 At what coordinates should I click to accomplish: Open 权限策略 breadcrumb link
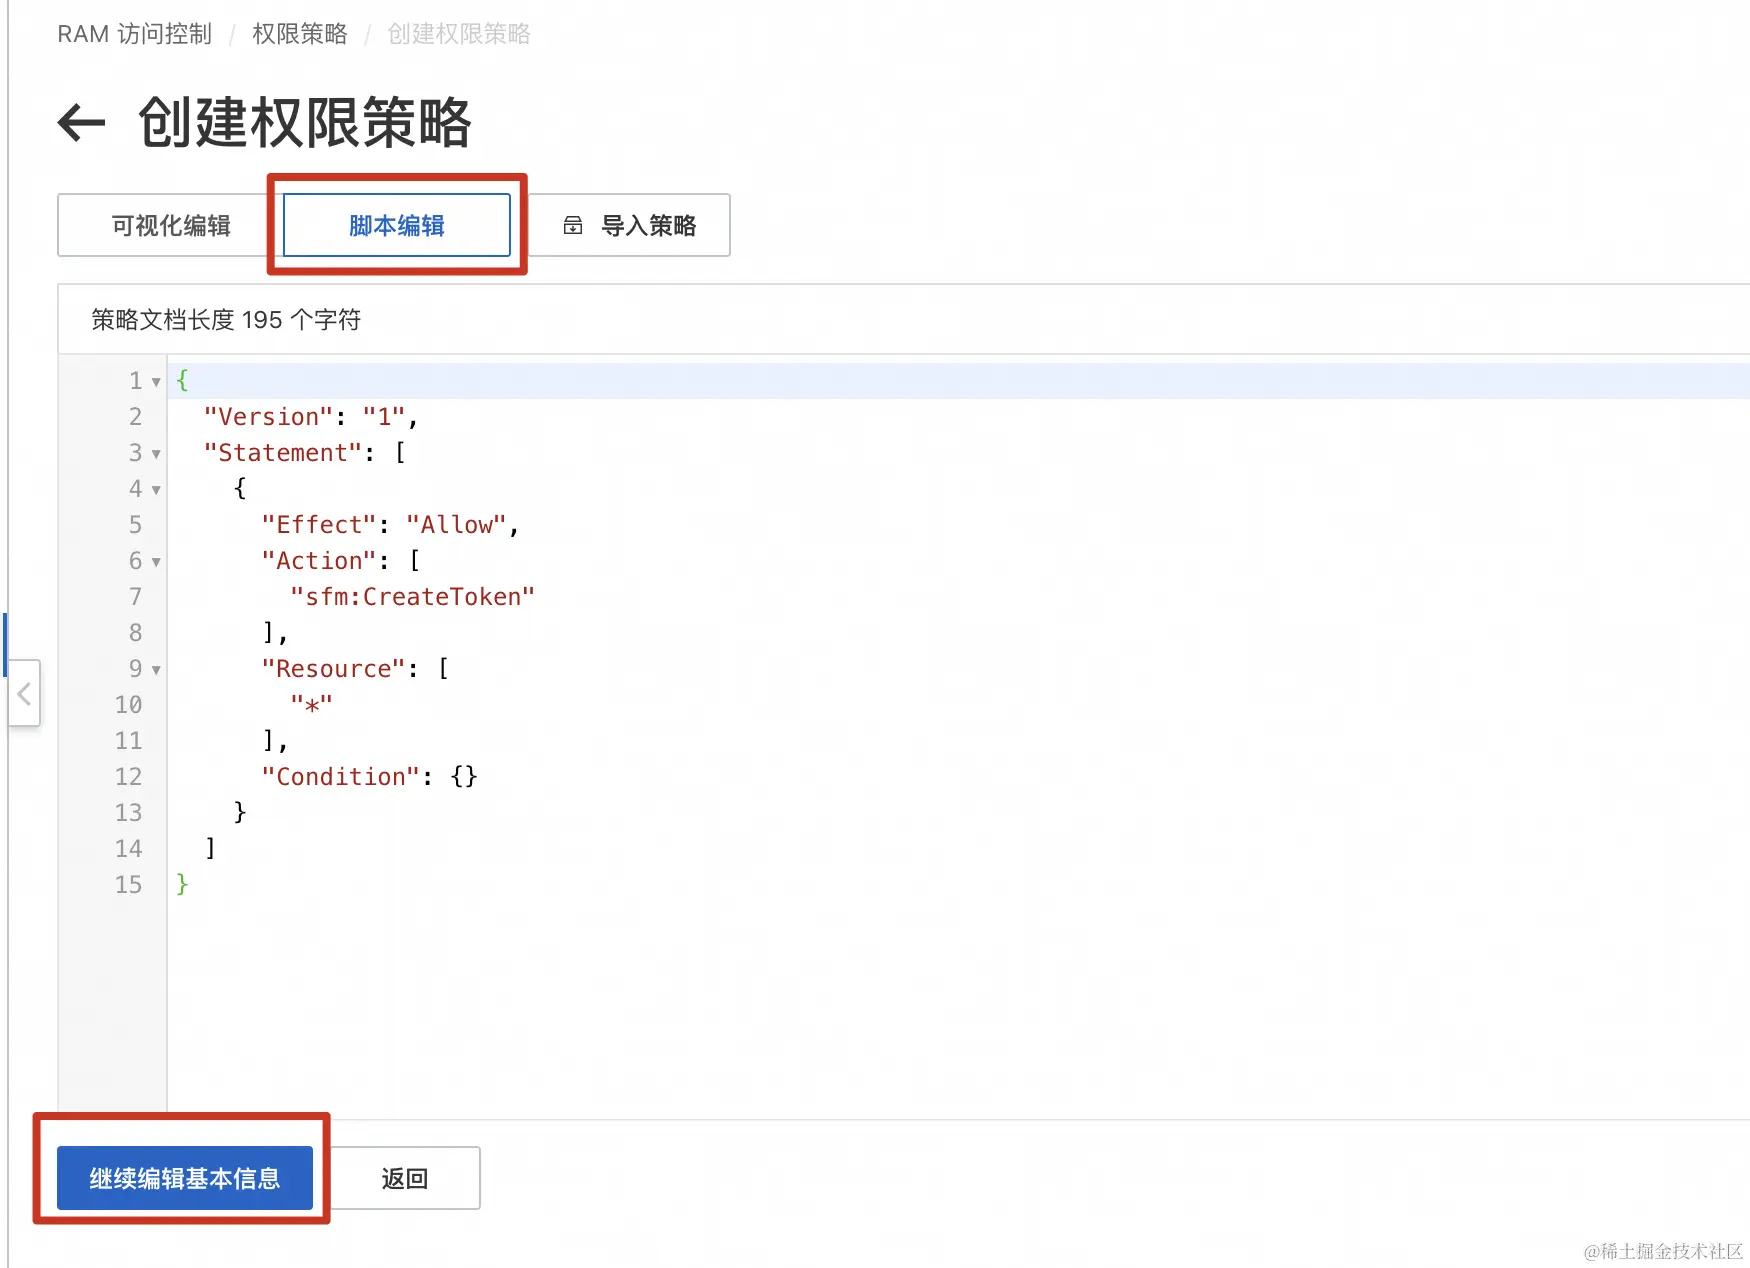click(x=300, y=34)
